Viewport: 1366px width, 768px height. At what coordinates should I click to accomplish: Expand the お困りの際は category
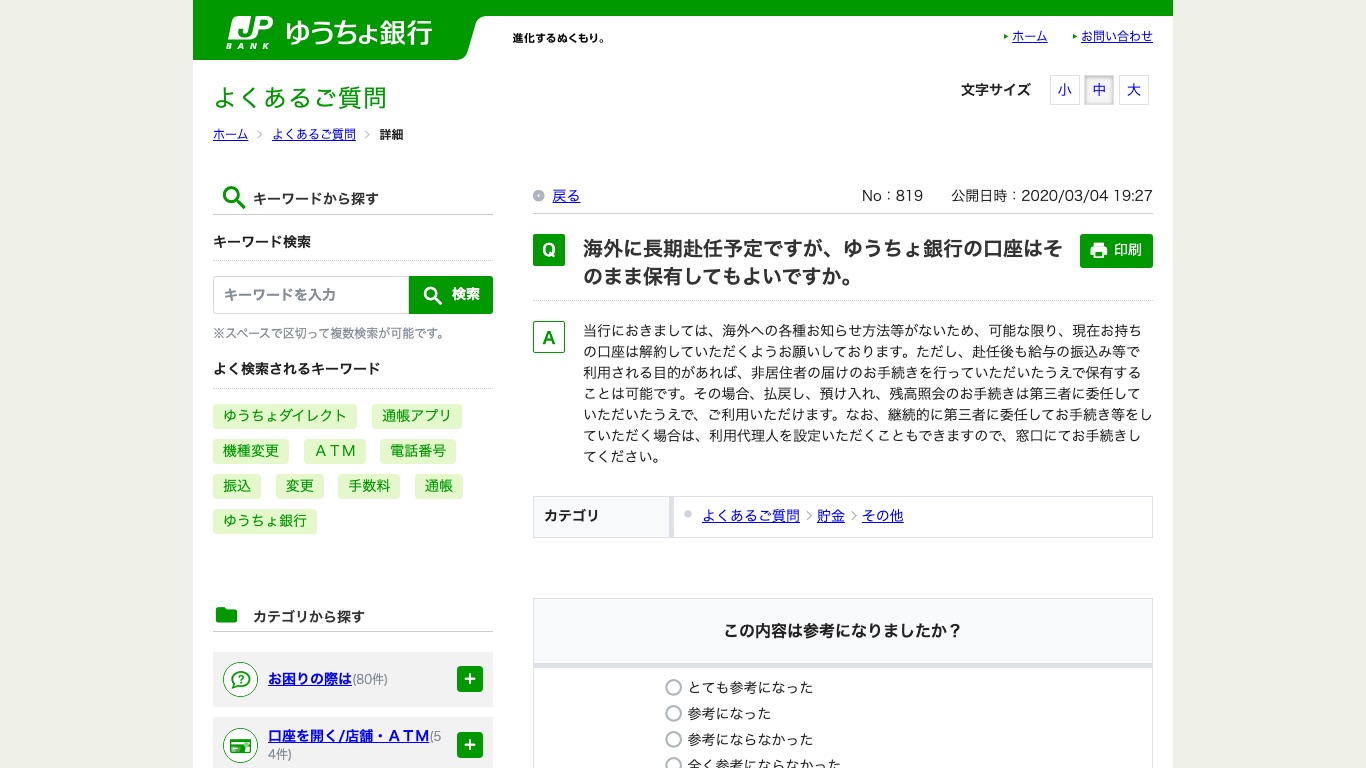click(x=470, y=679)
